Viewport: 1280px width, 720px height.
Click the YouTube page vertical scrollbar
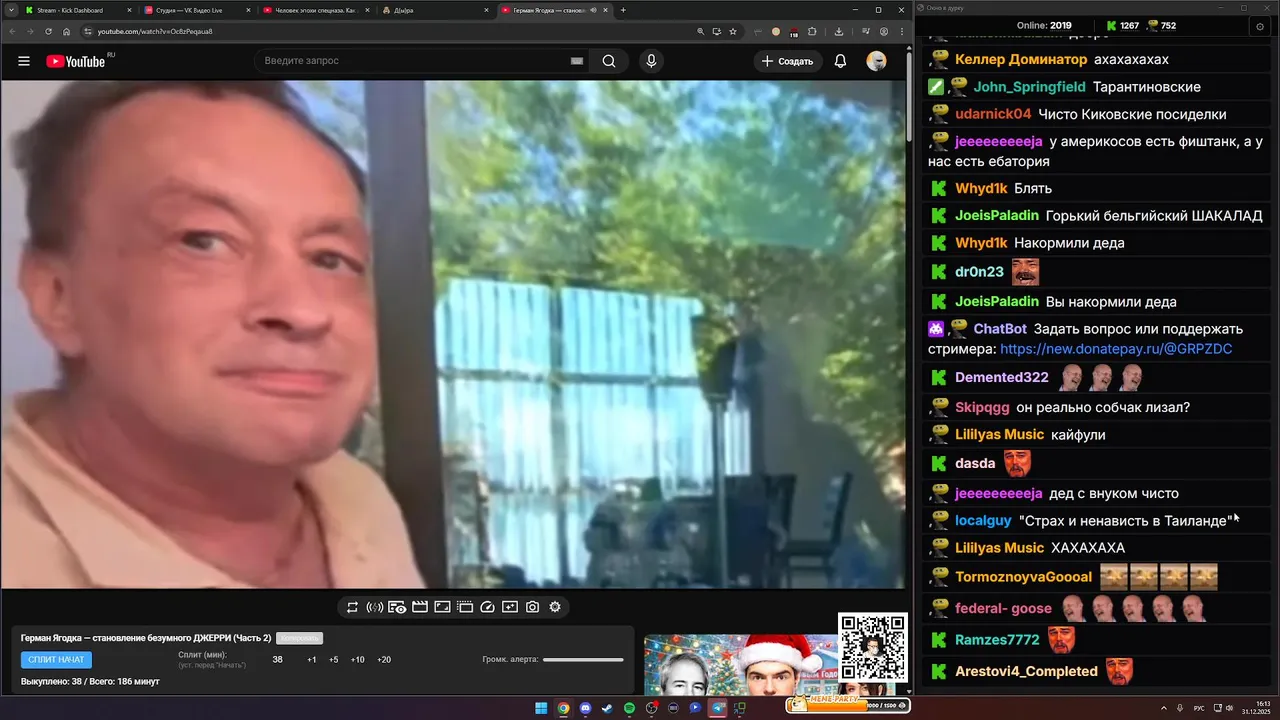tap(908, 95)
